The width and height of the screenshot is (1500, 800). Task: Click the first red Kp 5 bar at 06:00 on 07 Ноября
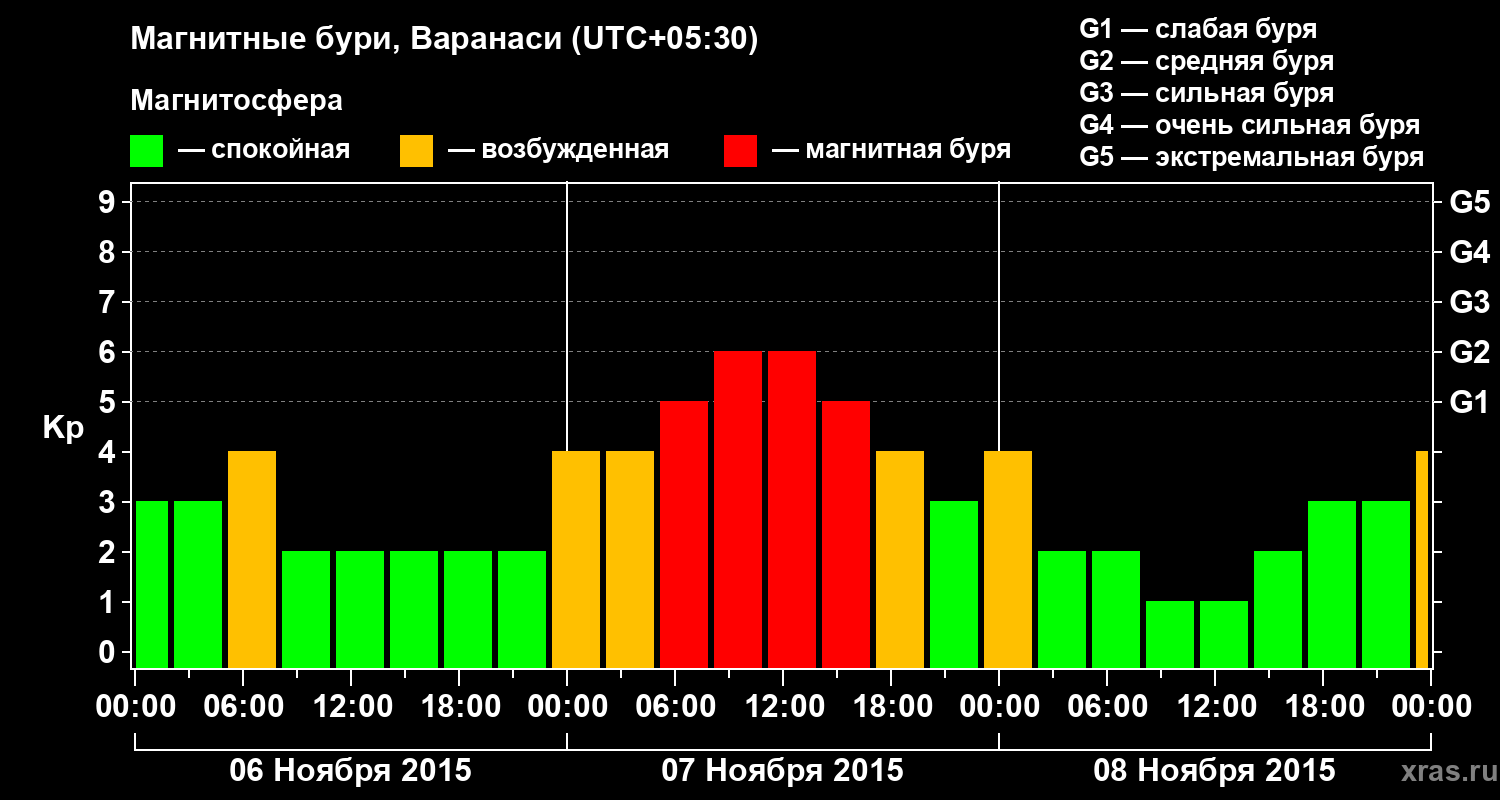click(x=684, y=535)
